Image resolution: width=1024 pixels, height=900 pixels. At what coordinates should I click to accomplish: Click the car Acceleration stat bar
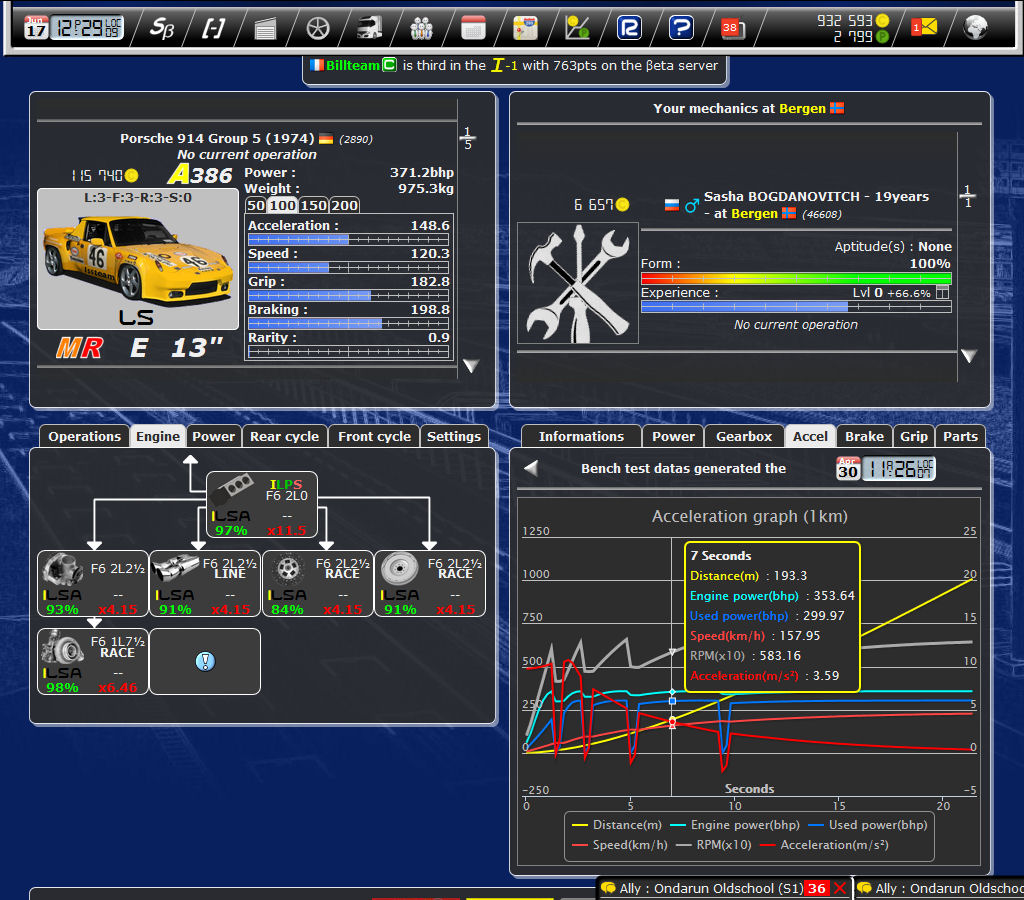coord(348,240)
